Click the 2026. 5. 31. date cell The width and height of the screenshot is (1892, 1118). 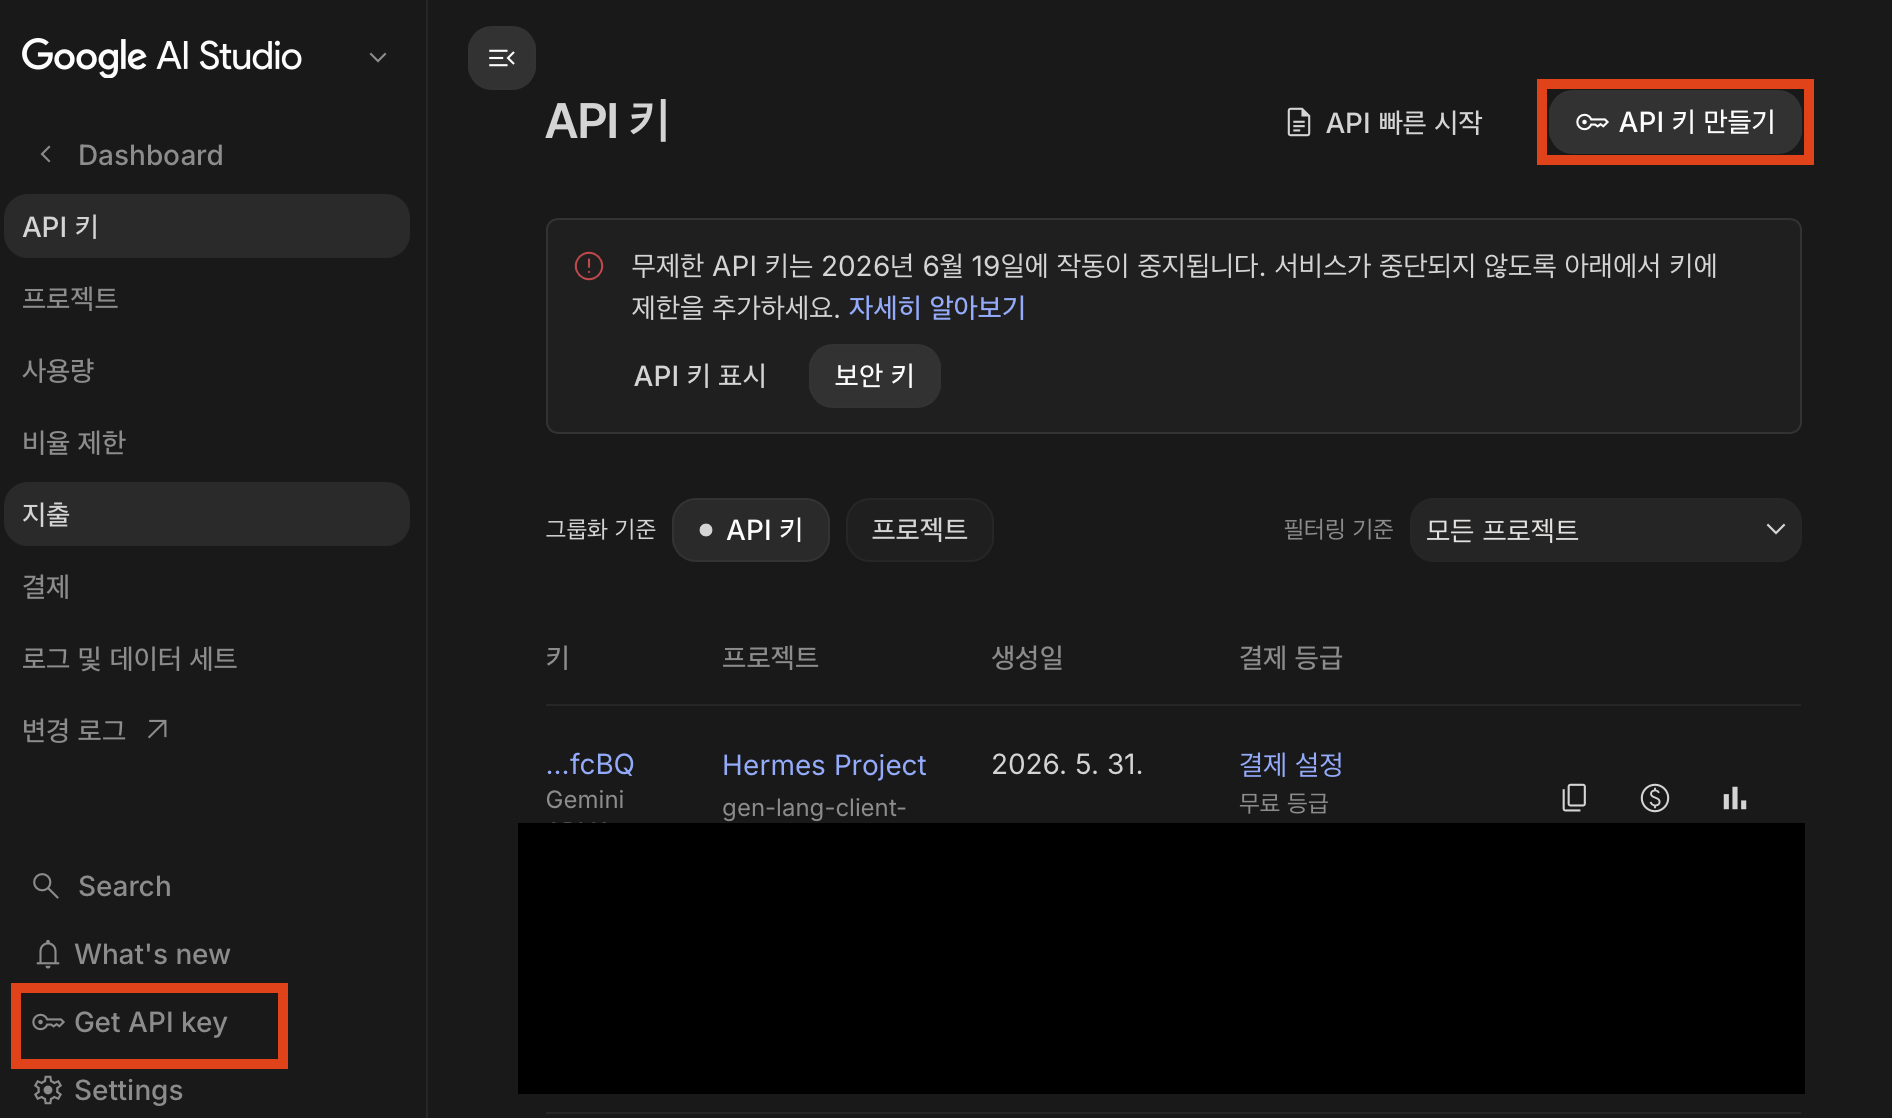pyautogui.click(x=1067, y=764)
